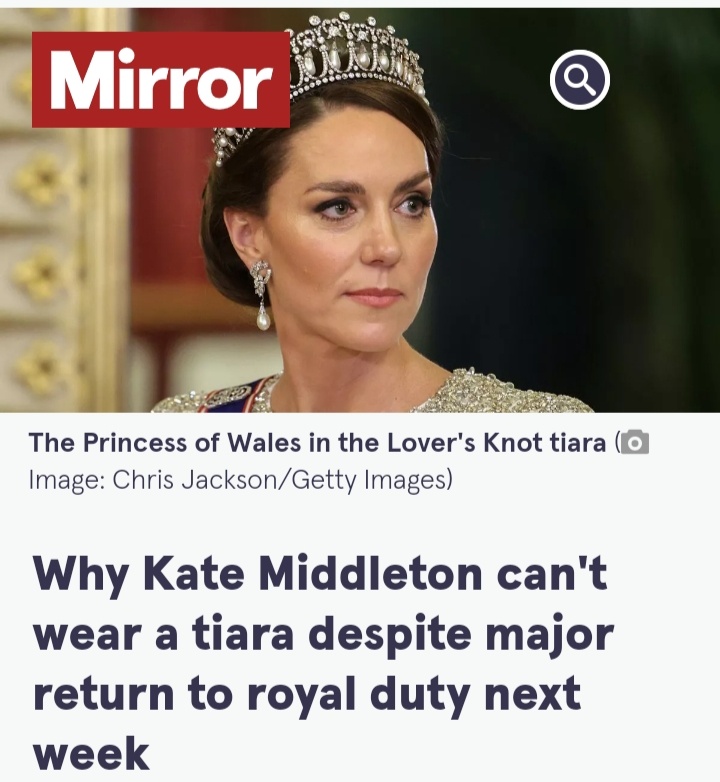Viewport: 720px width, 782px height.
Task: Click the 'Image:' credit label
Action: pos(67,481)
